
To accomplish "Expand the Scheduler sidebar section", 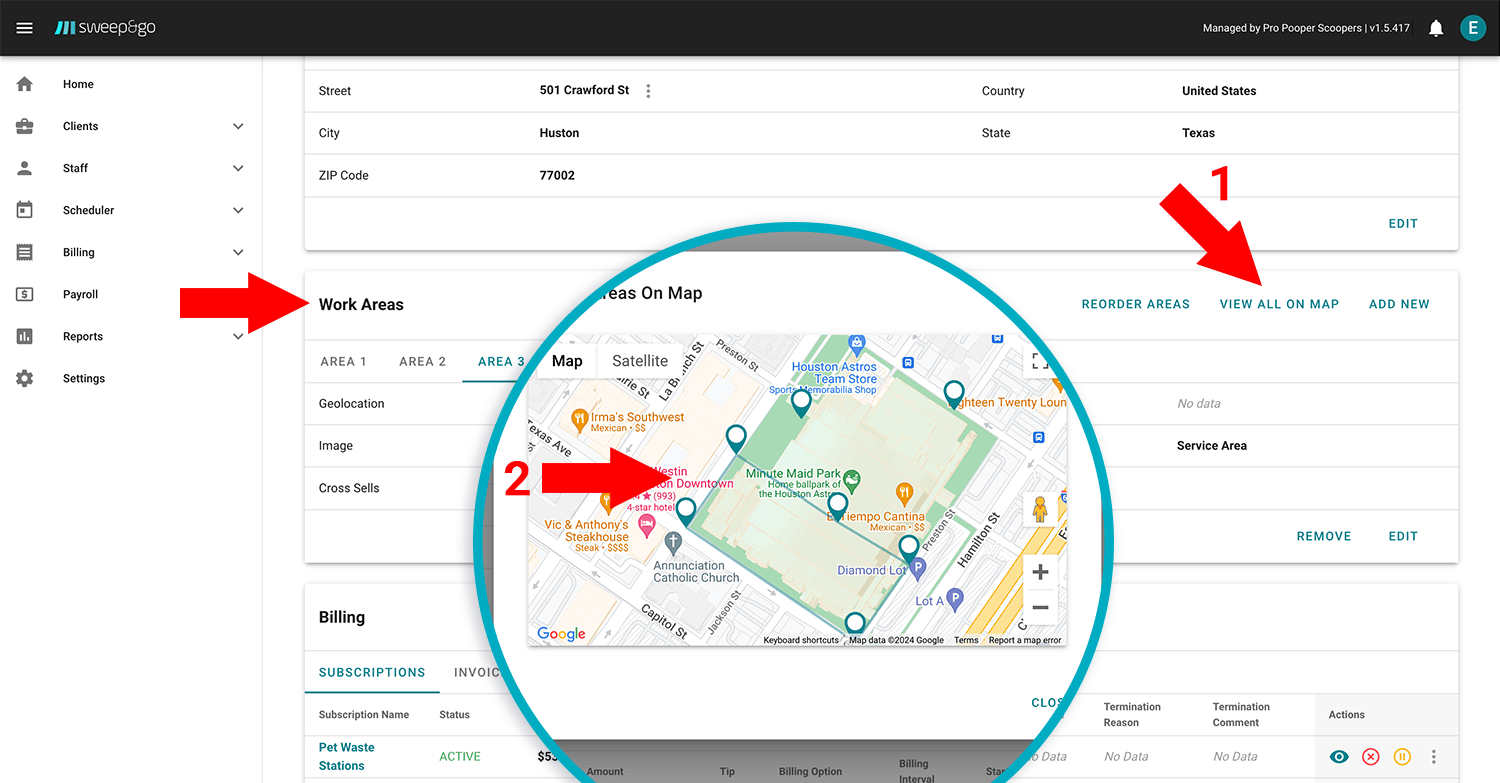I will 238,210.
